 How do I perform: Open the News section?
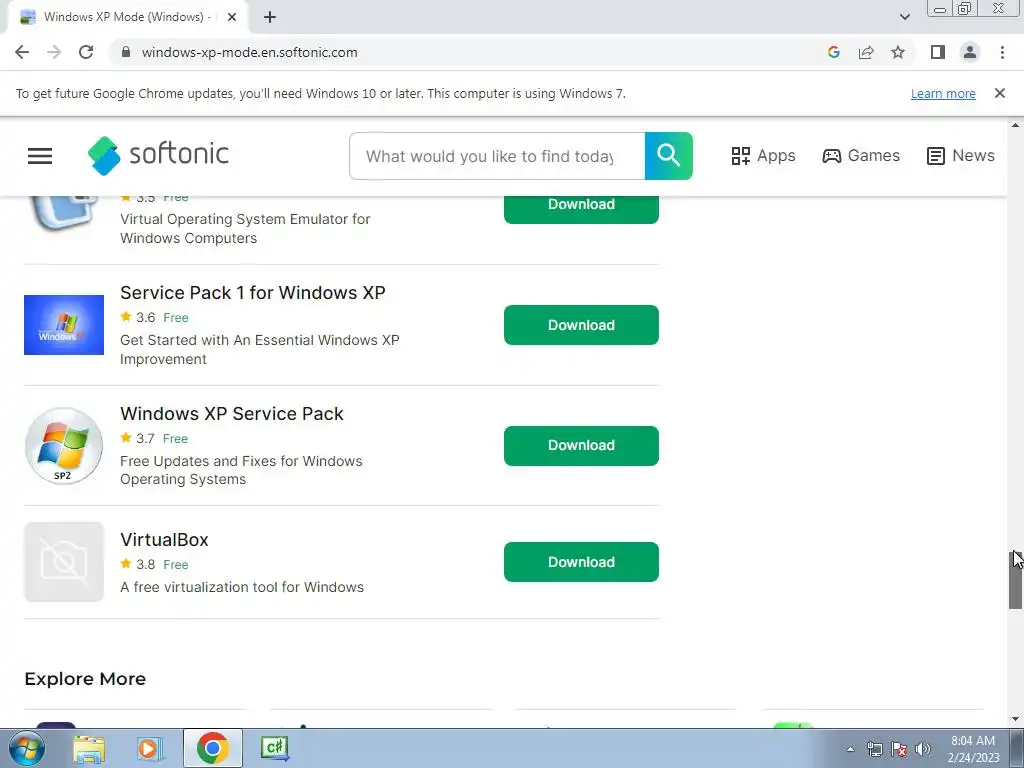pyautogui.click(x=961, y=155)
